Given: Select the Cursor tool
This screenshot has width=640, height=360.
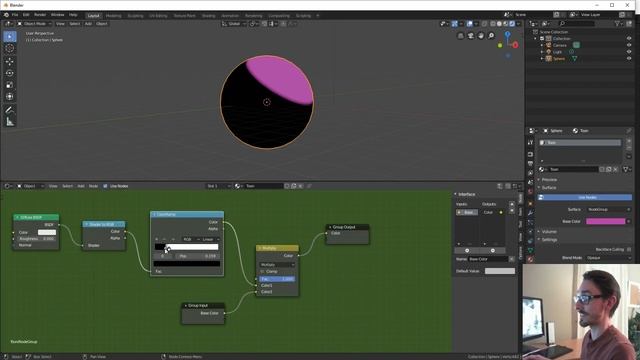Looking at the screenshot, I should click(x=10, y=49).
